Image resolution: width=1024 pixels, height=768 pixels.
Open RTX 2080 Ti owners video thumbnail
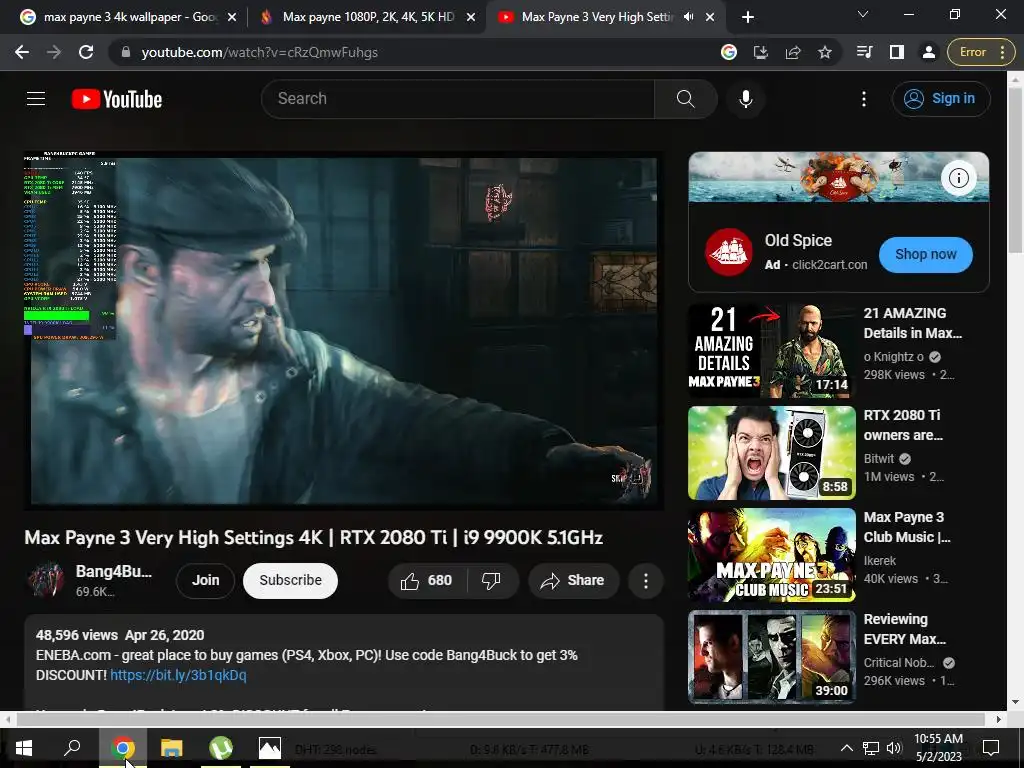771,453
